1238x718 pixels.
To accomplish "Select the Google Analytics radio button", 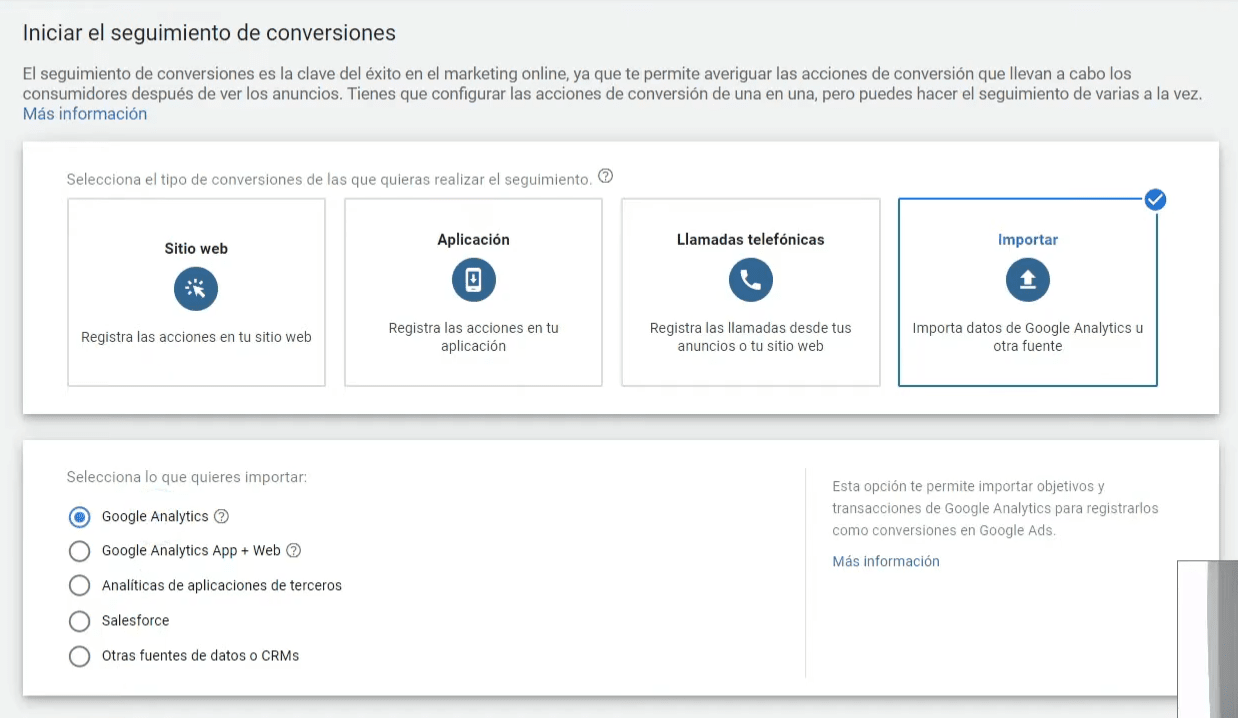I will point(79,517).
